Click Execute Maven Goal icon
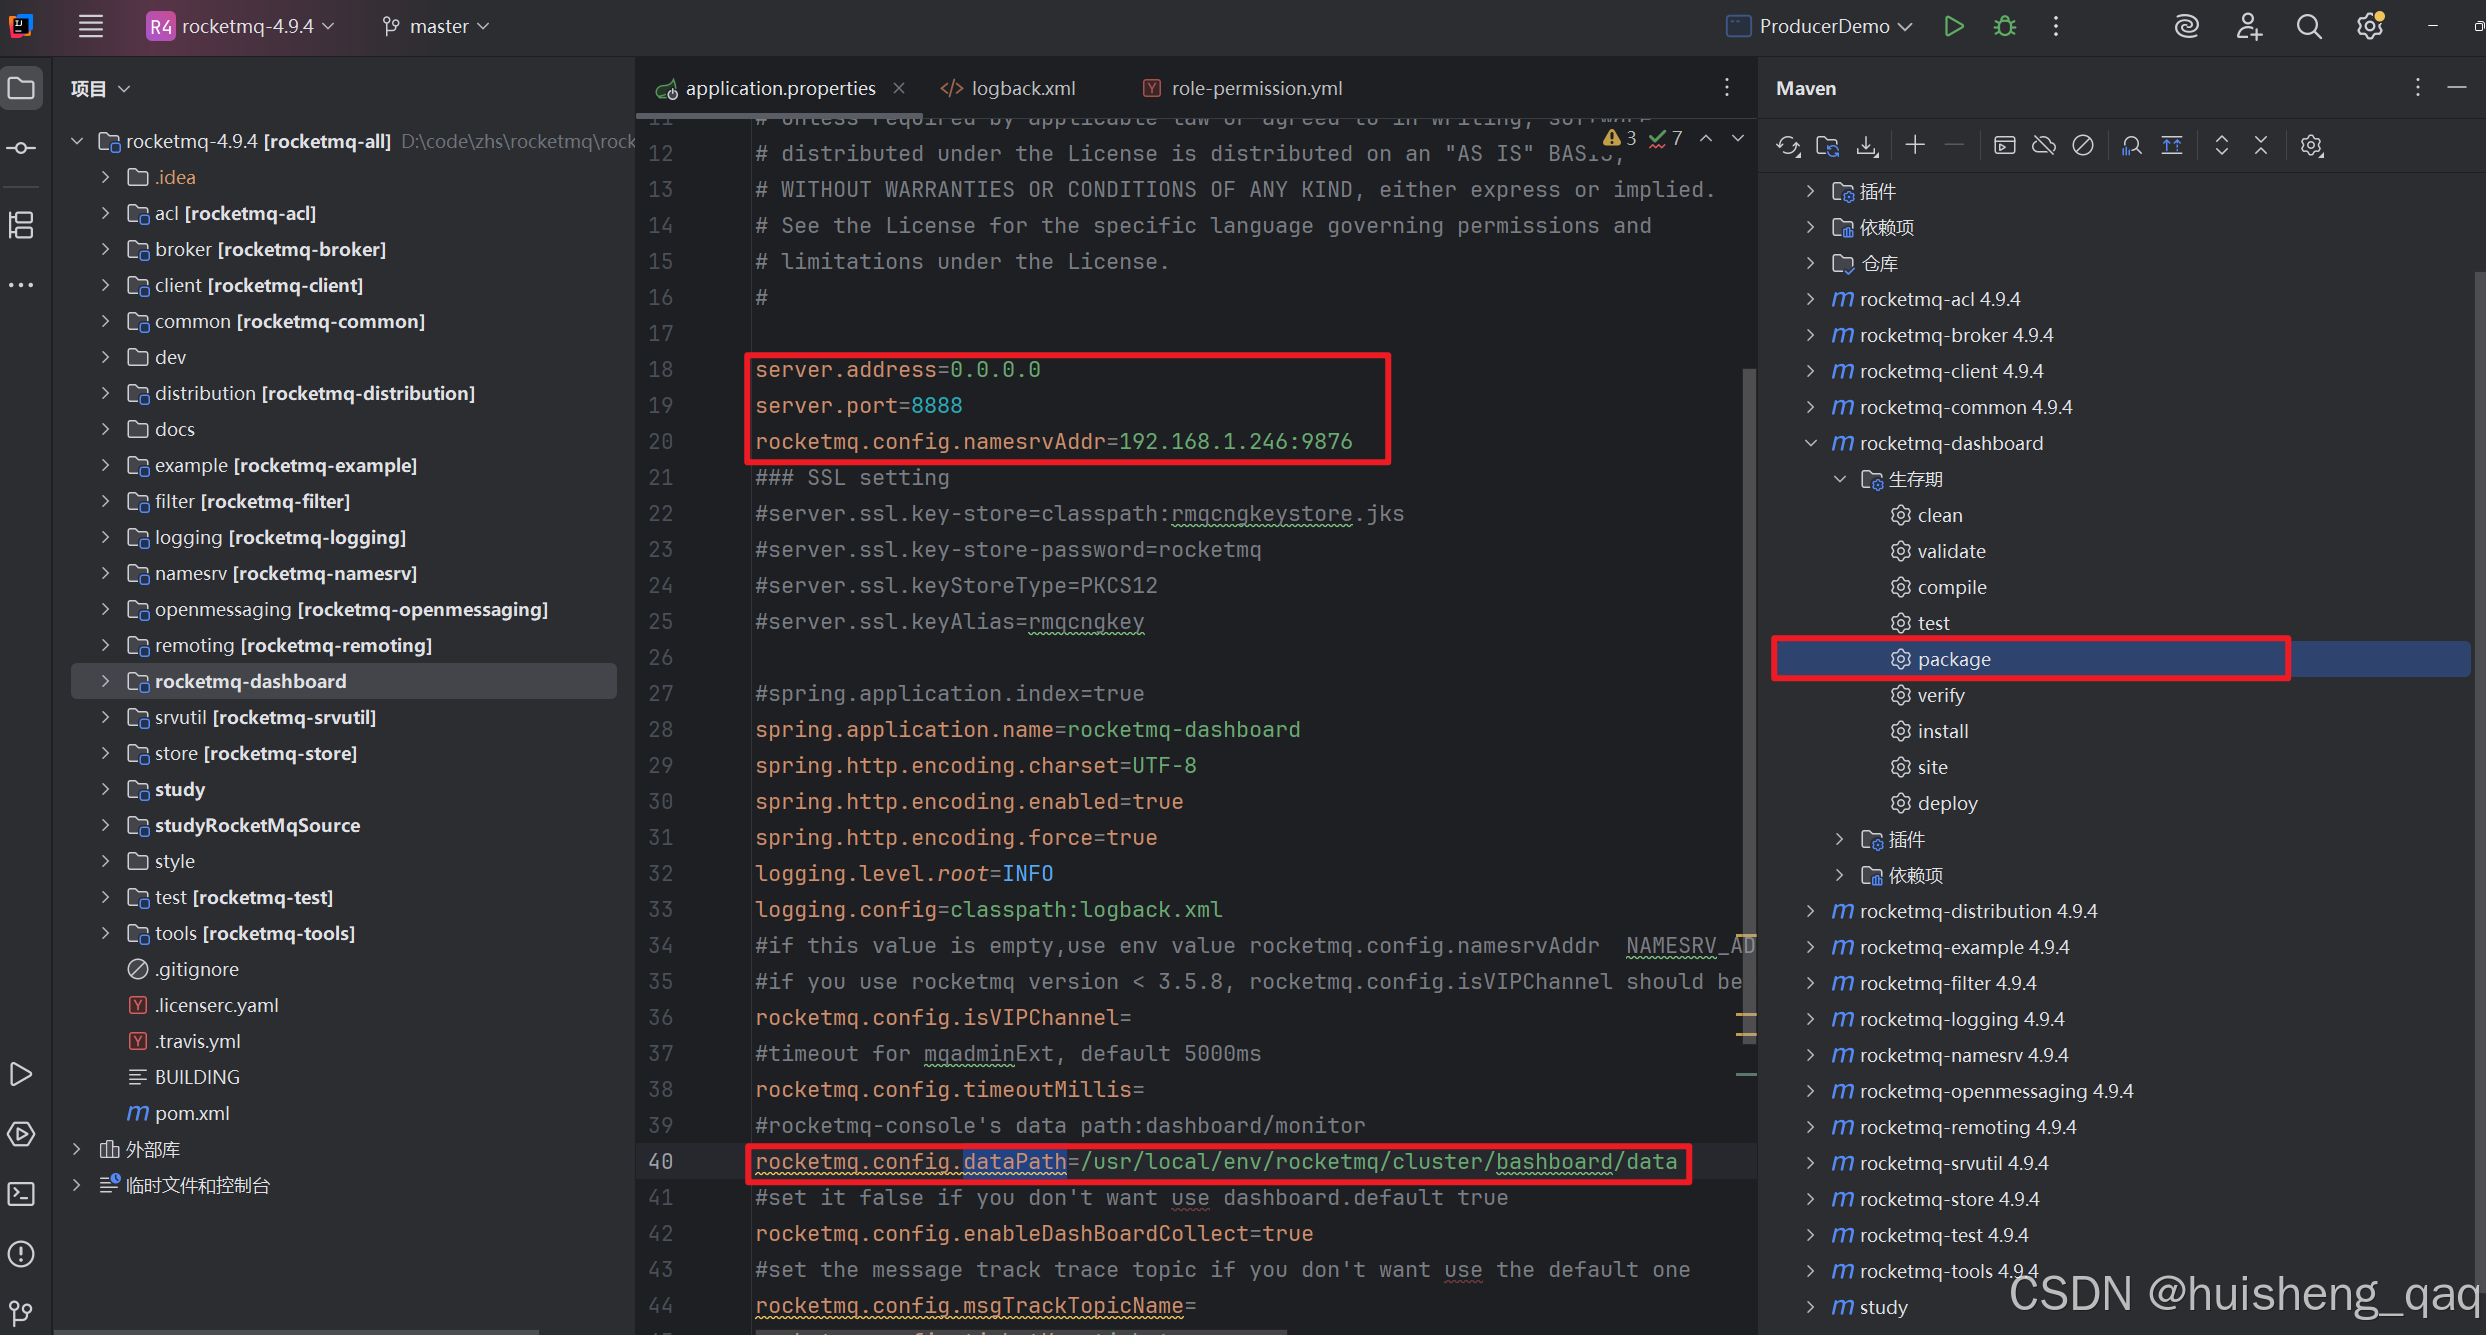2486x1335 pixels. [x=2004, y=146]
